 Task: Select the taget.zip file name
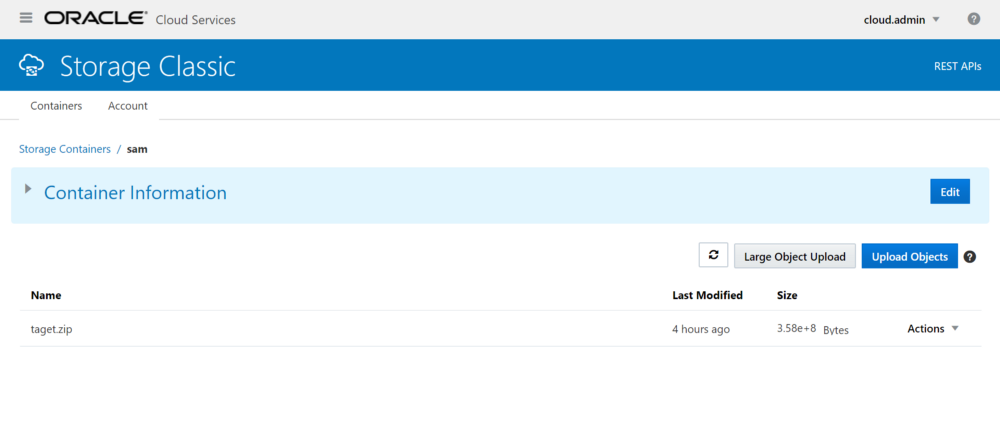(51, 329)
